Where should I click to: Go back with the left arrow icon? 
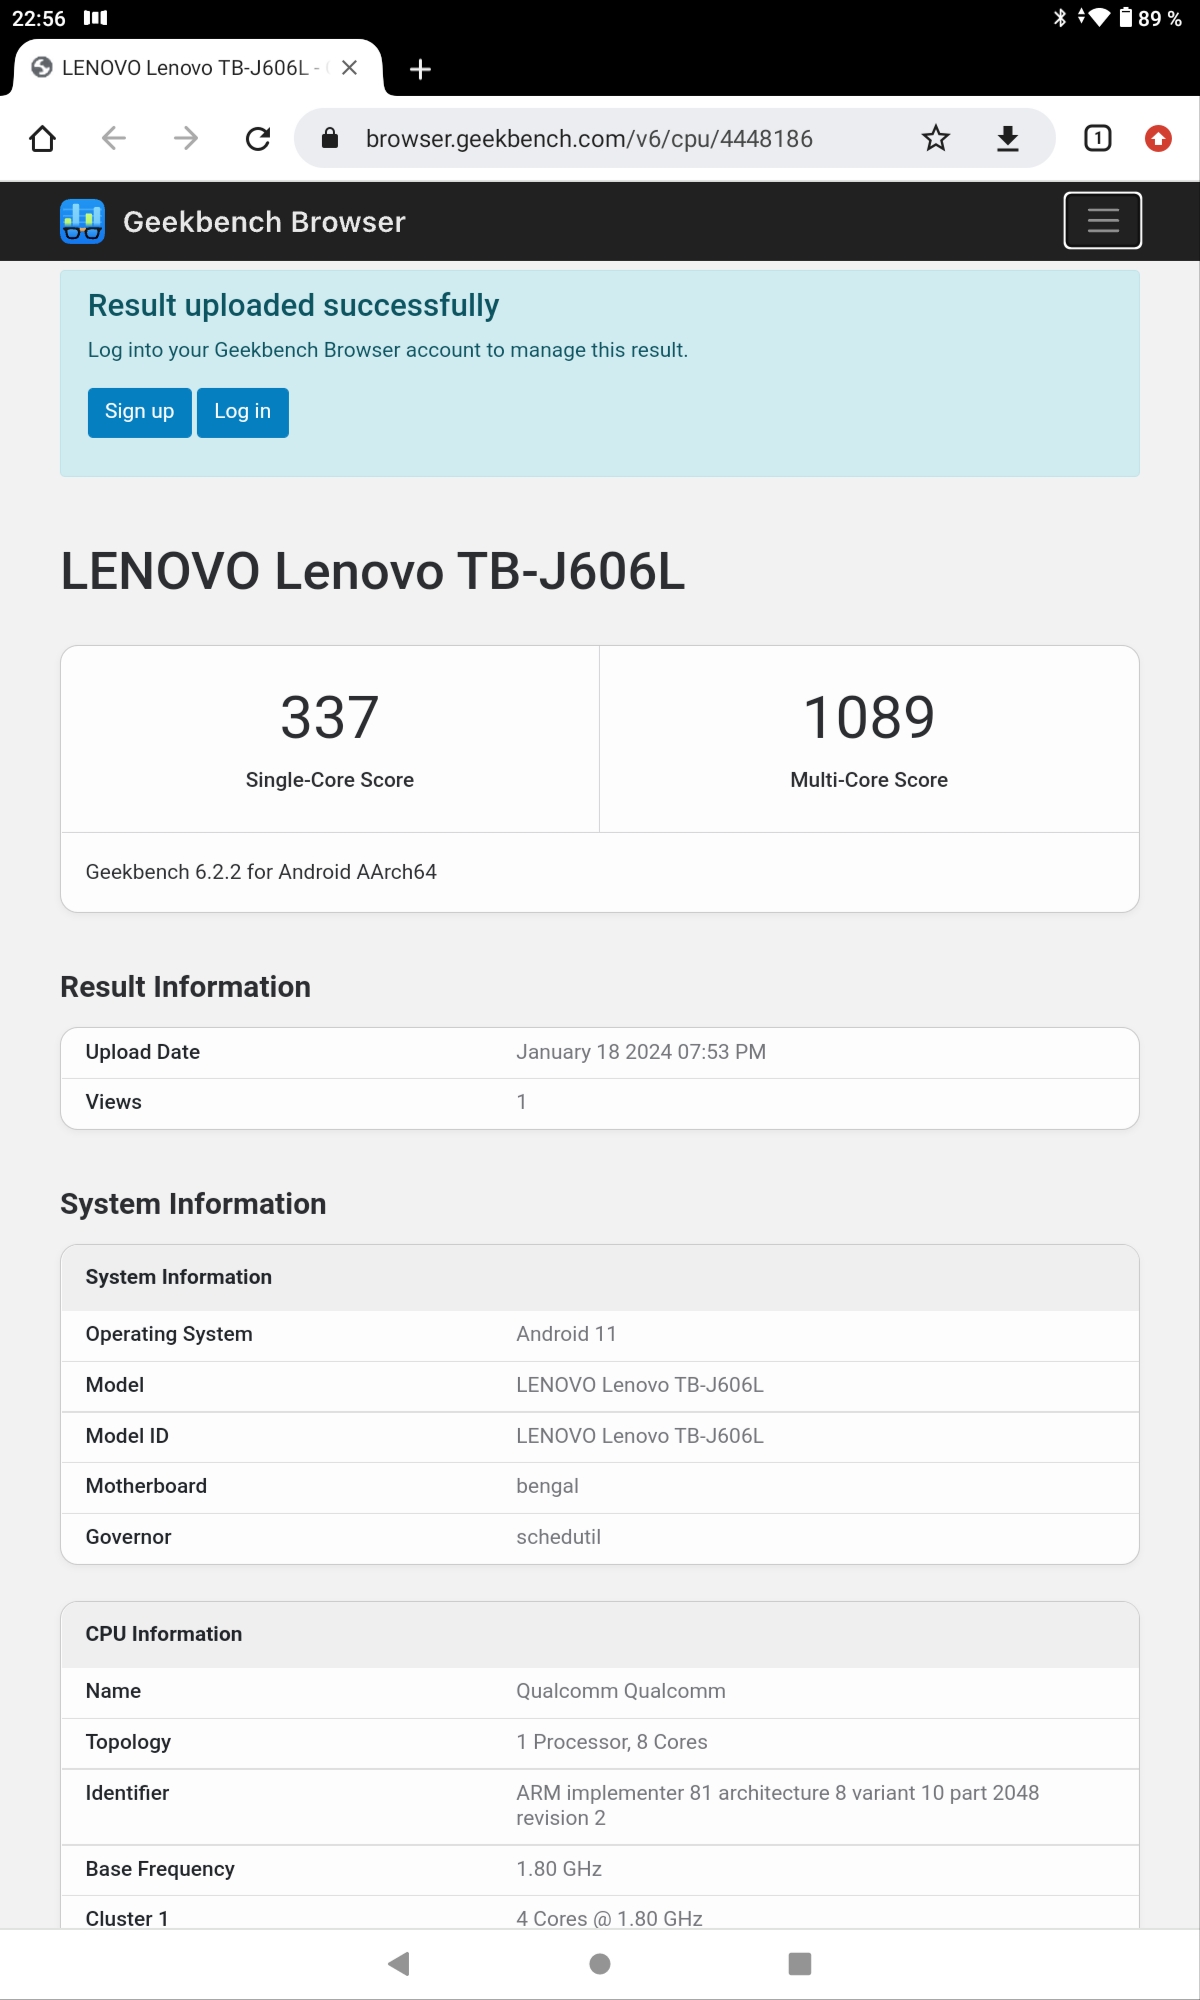(x=114, y=138)
